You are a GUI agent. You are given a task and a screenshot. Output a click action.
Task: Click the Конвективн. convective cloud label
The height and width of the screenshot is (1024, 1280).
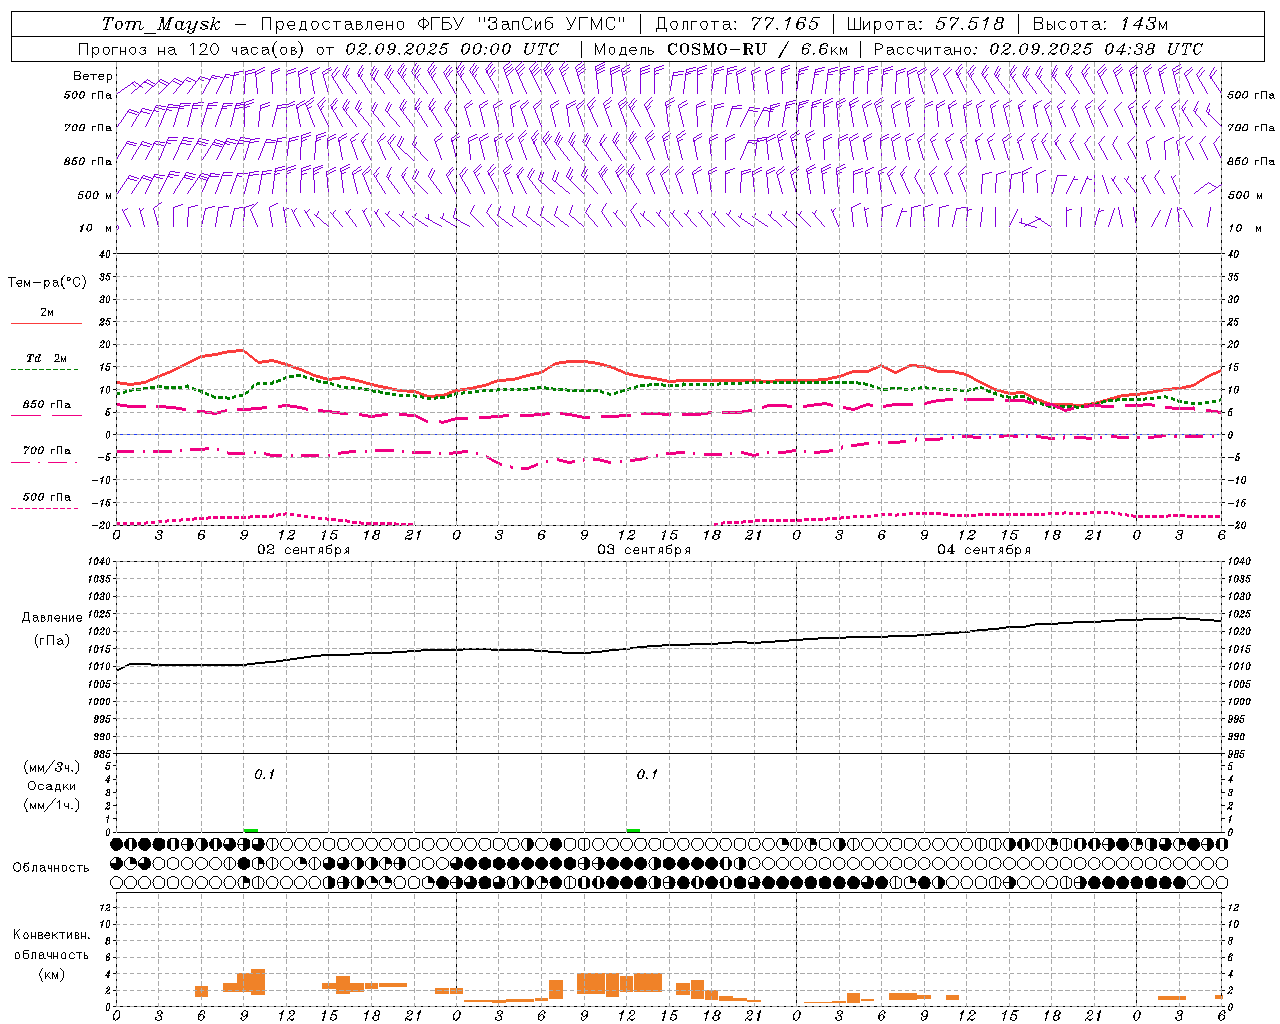point(51,935)
